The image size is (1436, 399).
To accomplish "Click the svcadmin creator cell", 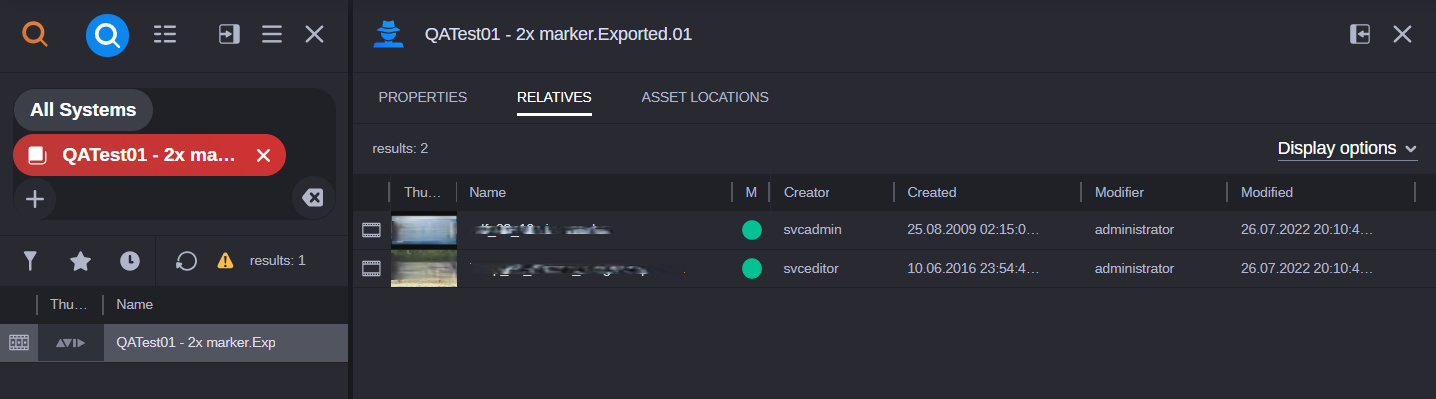I will [813, 230].
